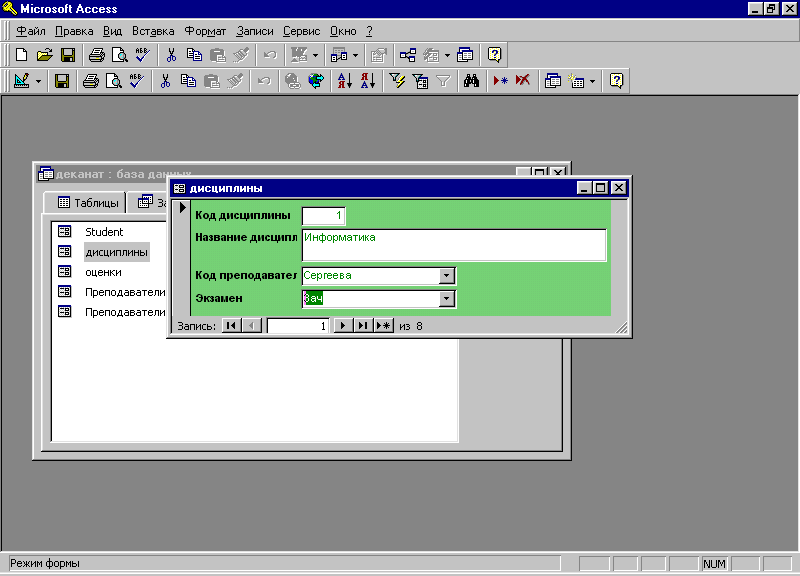Click the record number box showing 1
Viewport: 800px width, 576px height.
[298, 325]
